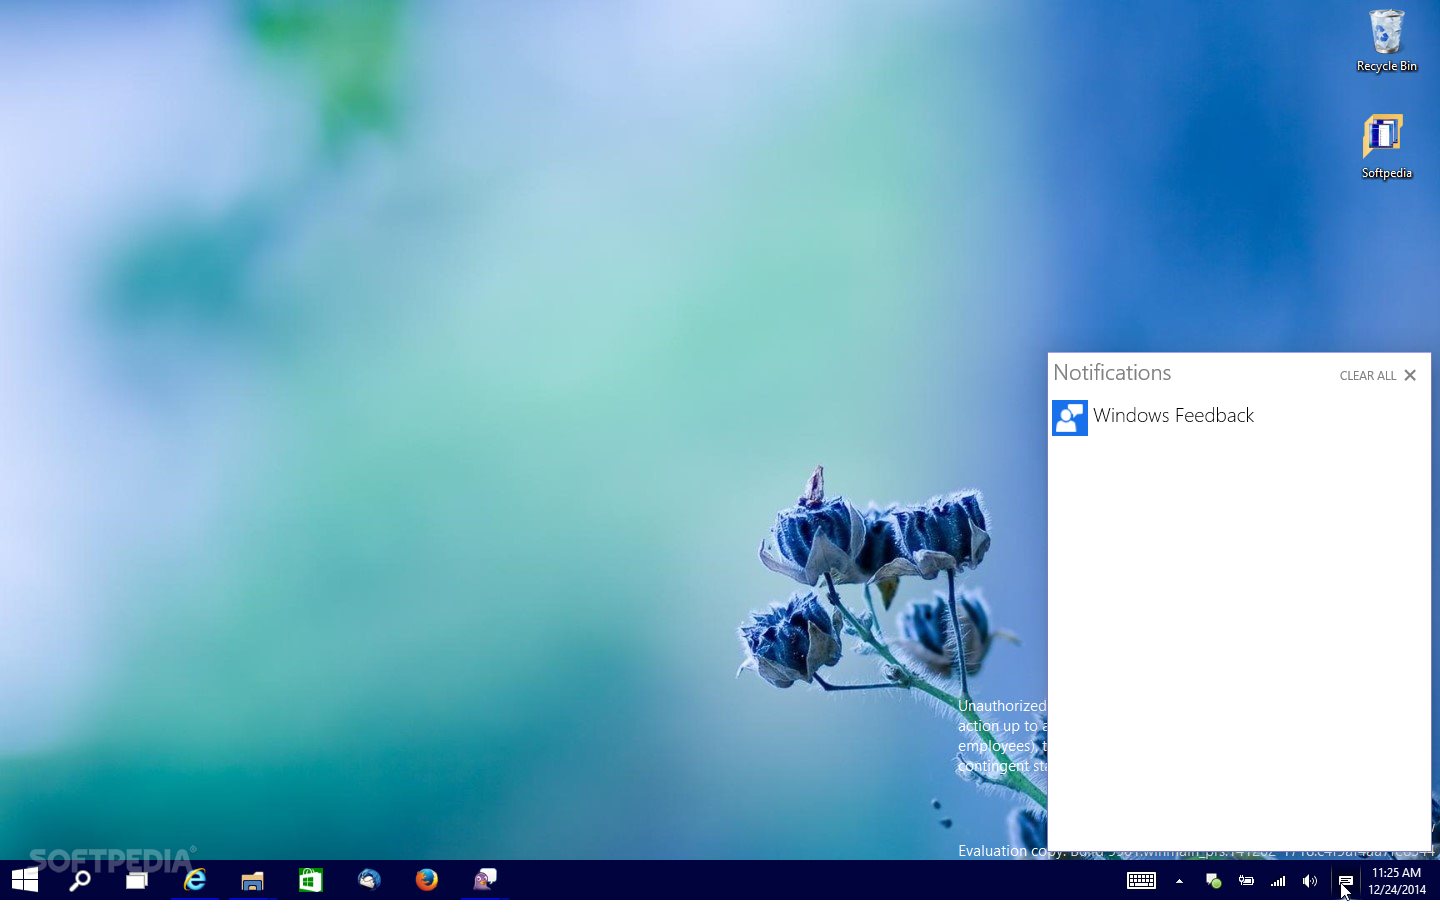Open the Windows Feedback notification
Image resolution: width=1440 pixels, height=914 pixels.
coord(1173,416)
